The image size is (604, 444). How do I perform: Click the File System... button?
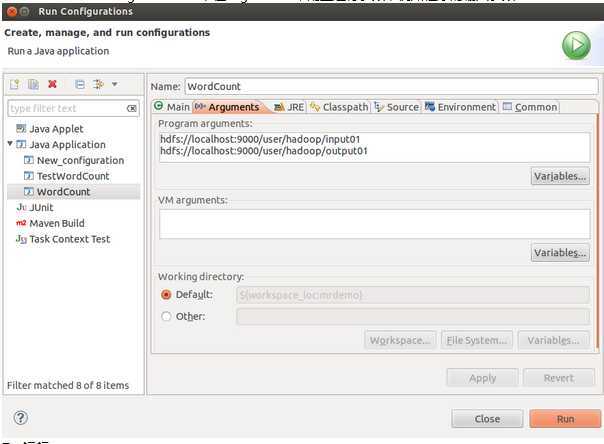(476, 340)
